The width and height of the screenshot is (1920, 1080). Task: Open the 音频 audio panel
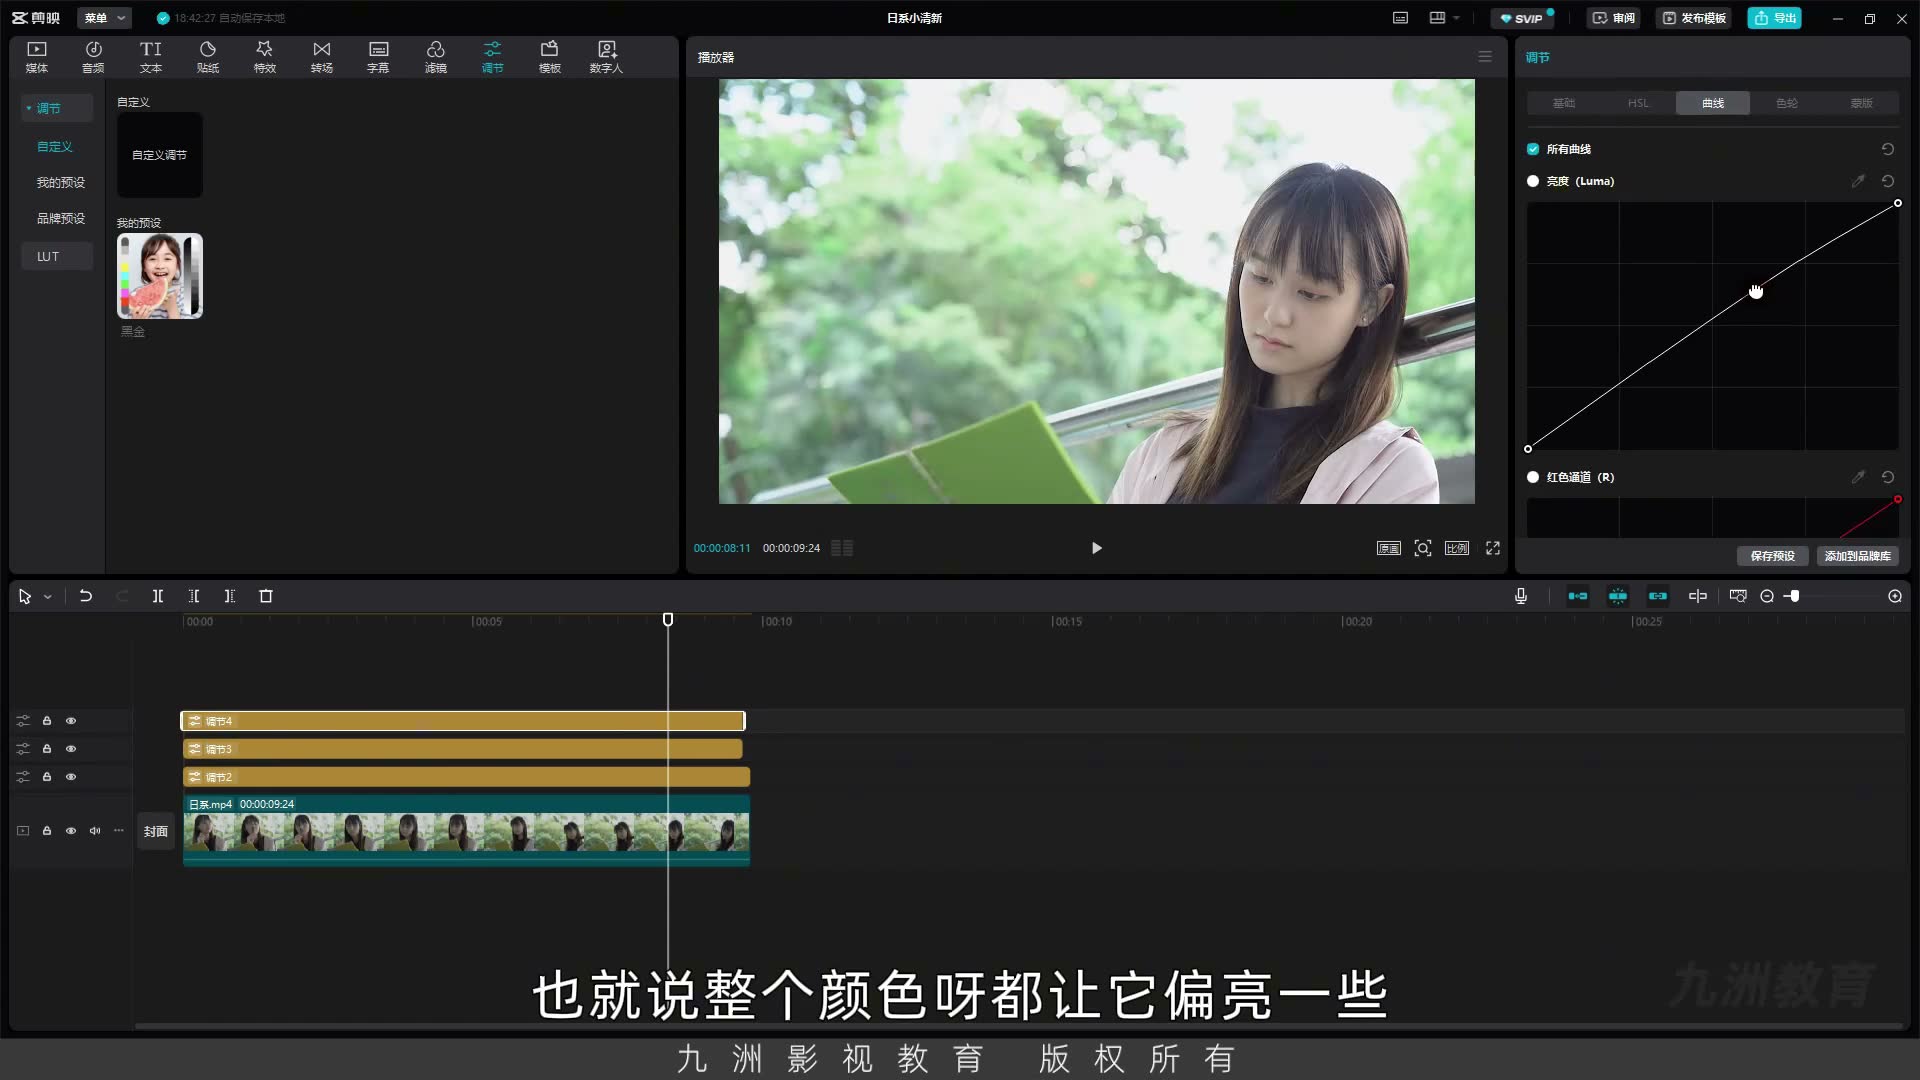(x=93, y=57)
